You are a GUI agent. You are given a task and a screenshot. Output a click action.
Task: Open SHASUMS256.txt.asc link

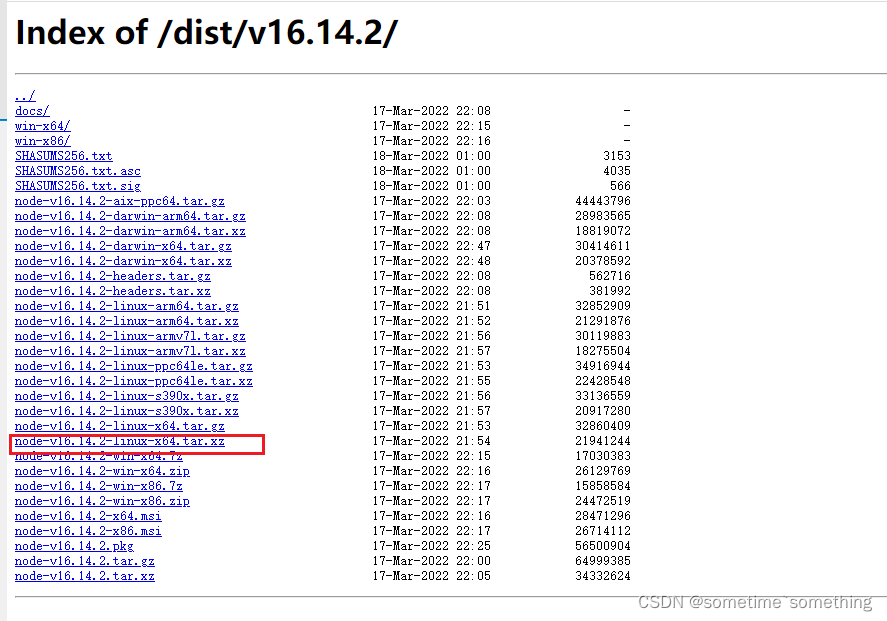pyautogui.click(x=77, y=171)
